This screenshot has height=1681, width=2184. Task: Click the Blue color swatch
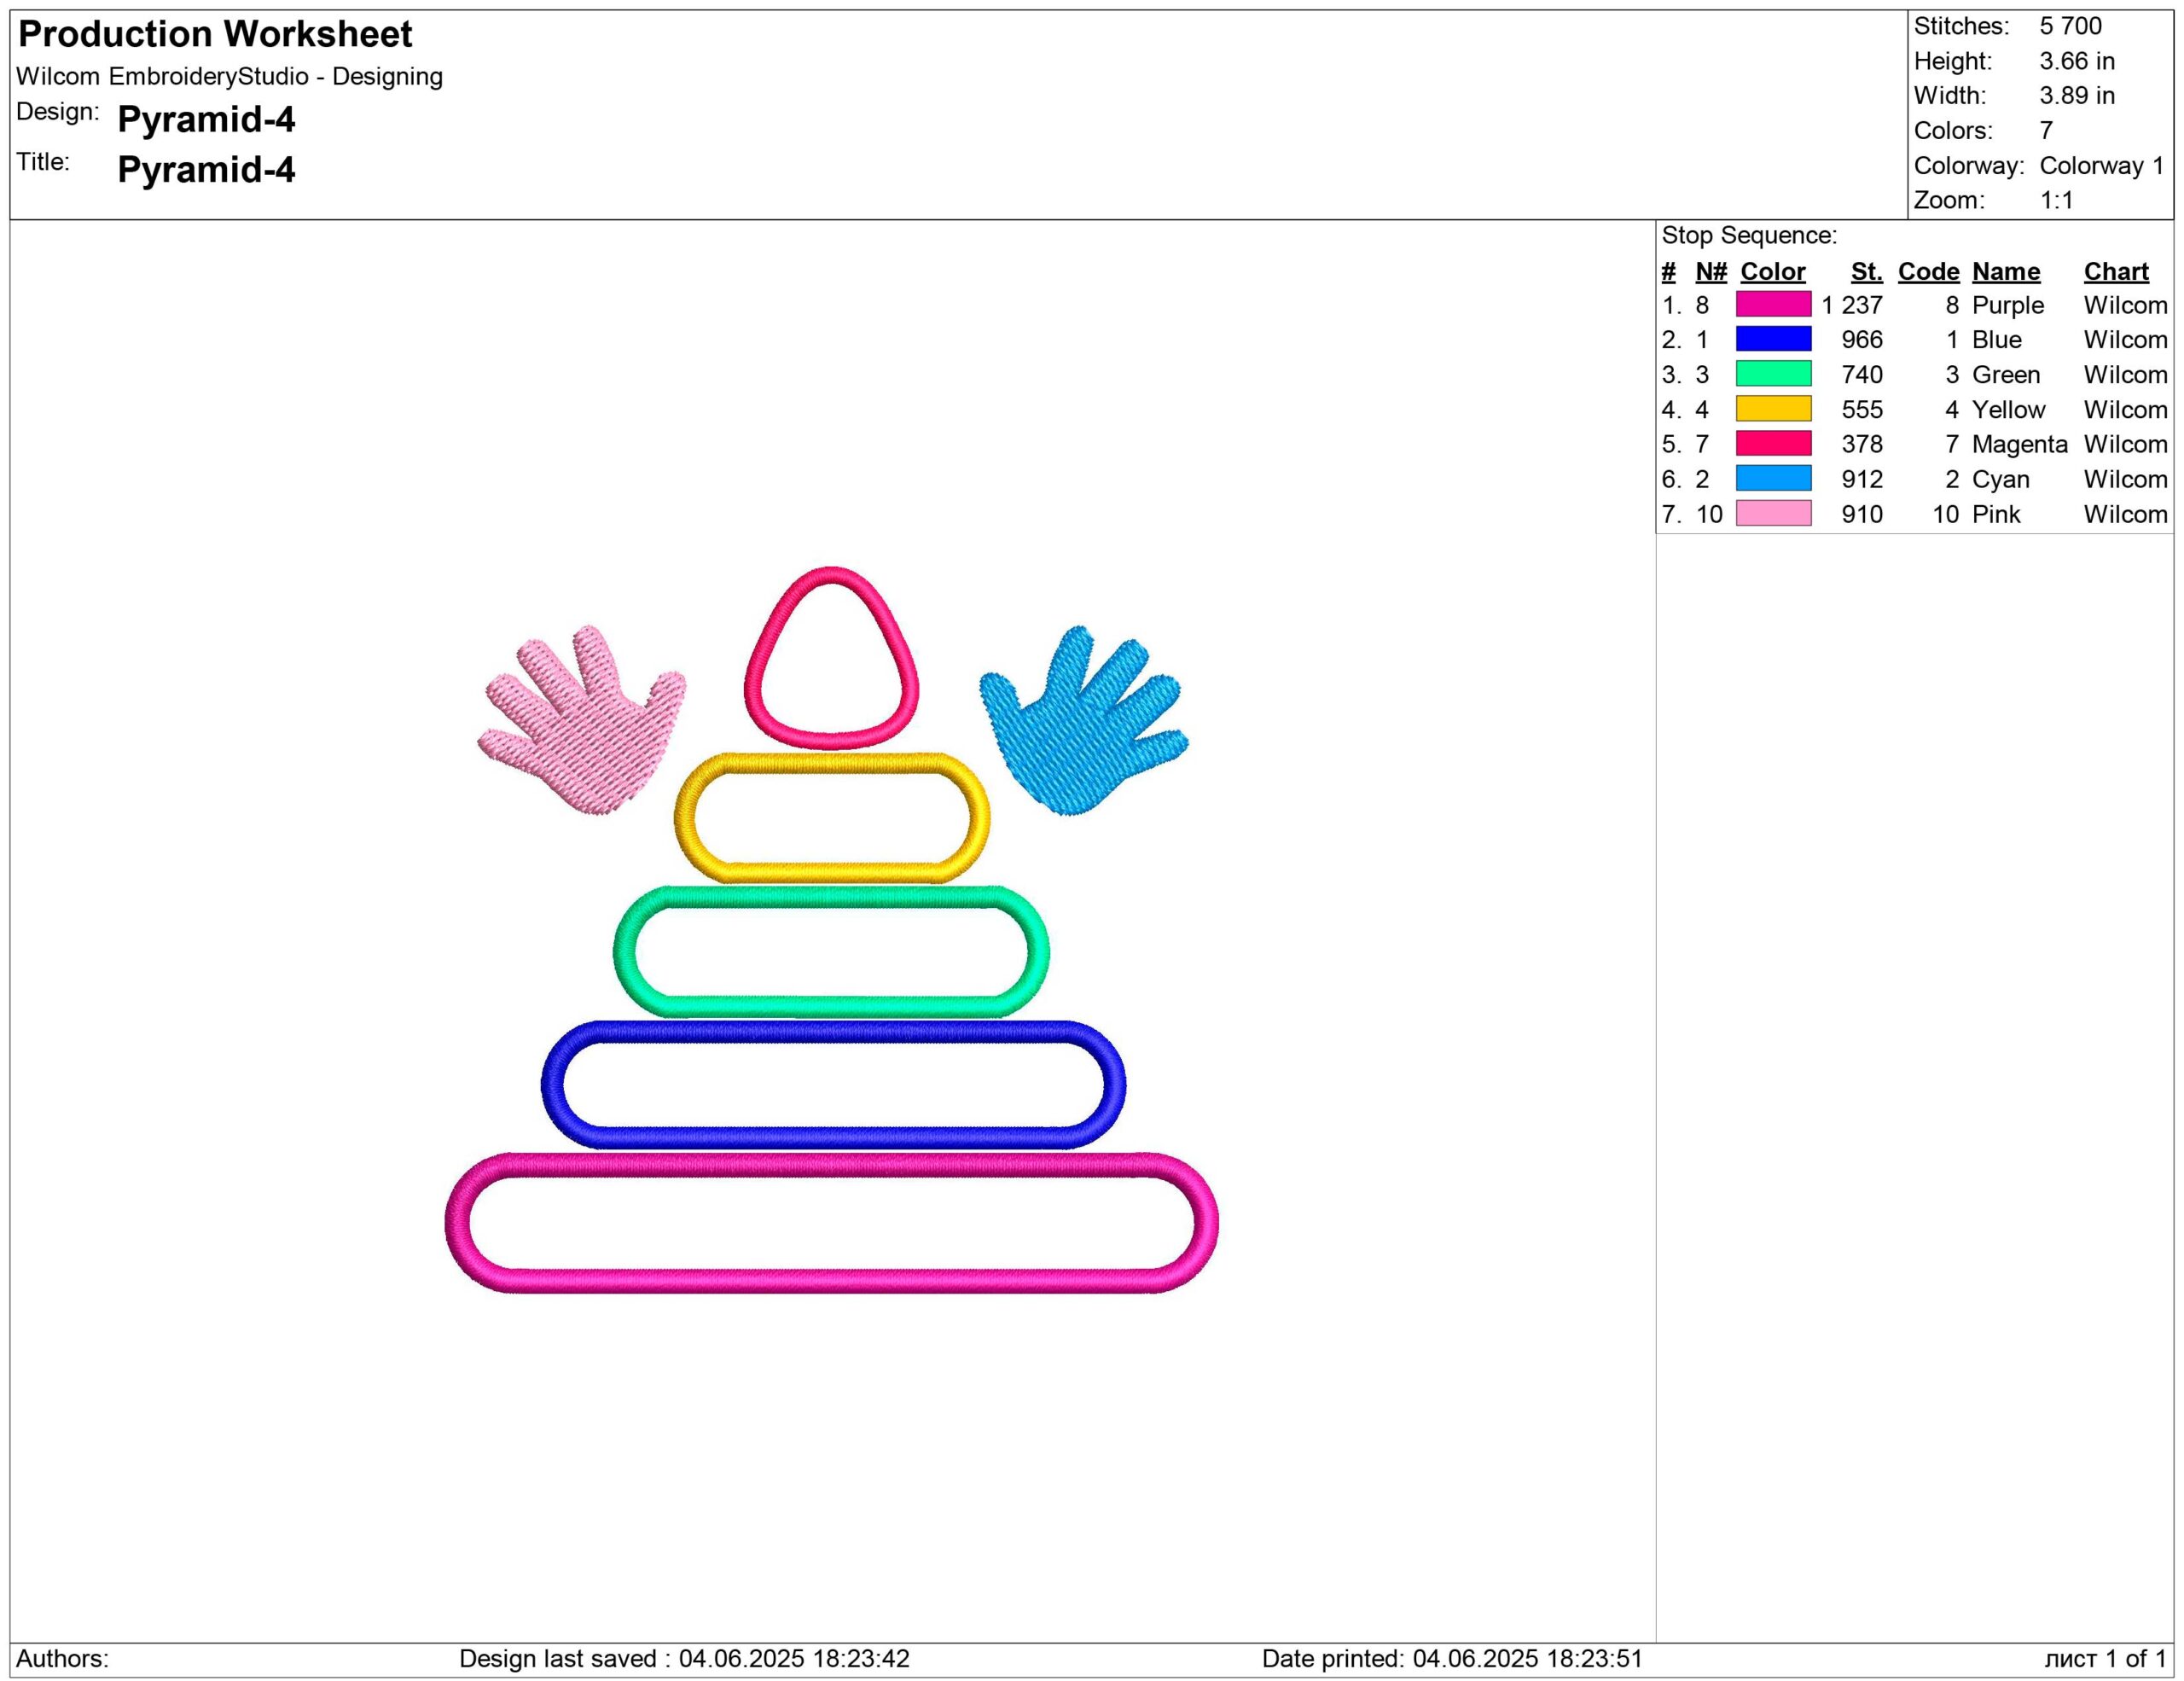(x=1773, y=339)
